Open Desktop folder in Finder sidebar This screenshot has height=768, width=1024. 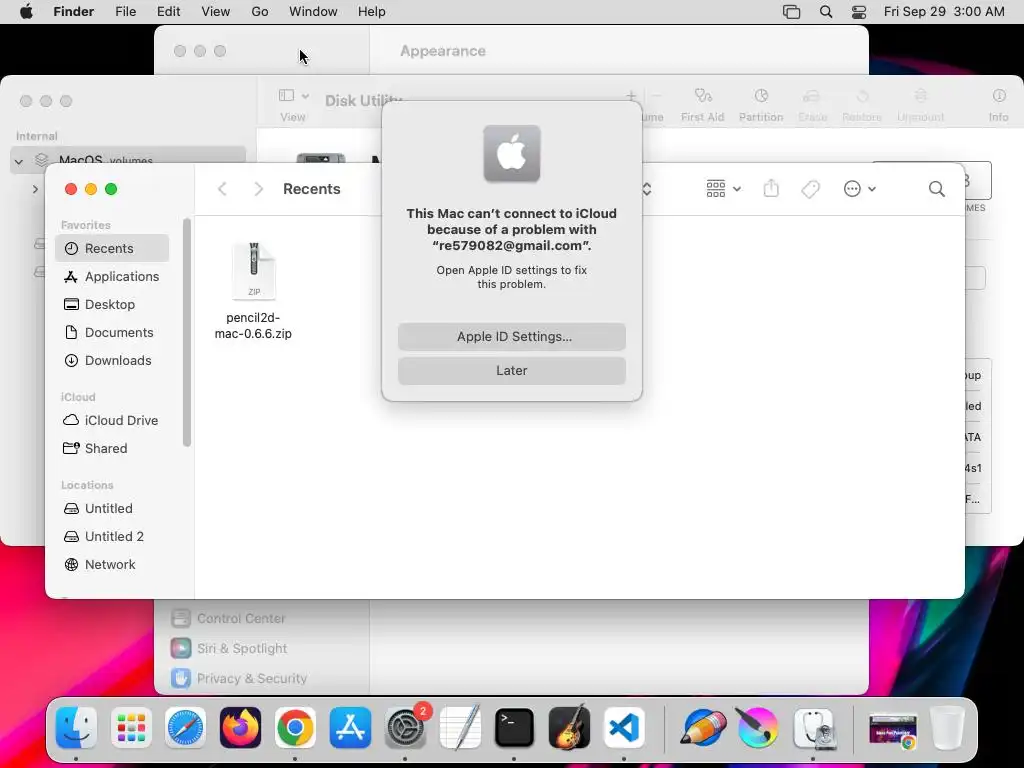click(x=112, y=304)
